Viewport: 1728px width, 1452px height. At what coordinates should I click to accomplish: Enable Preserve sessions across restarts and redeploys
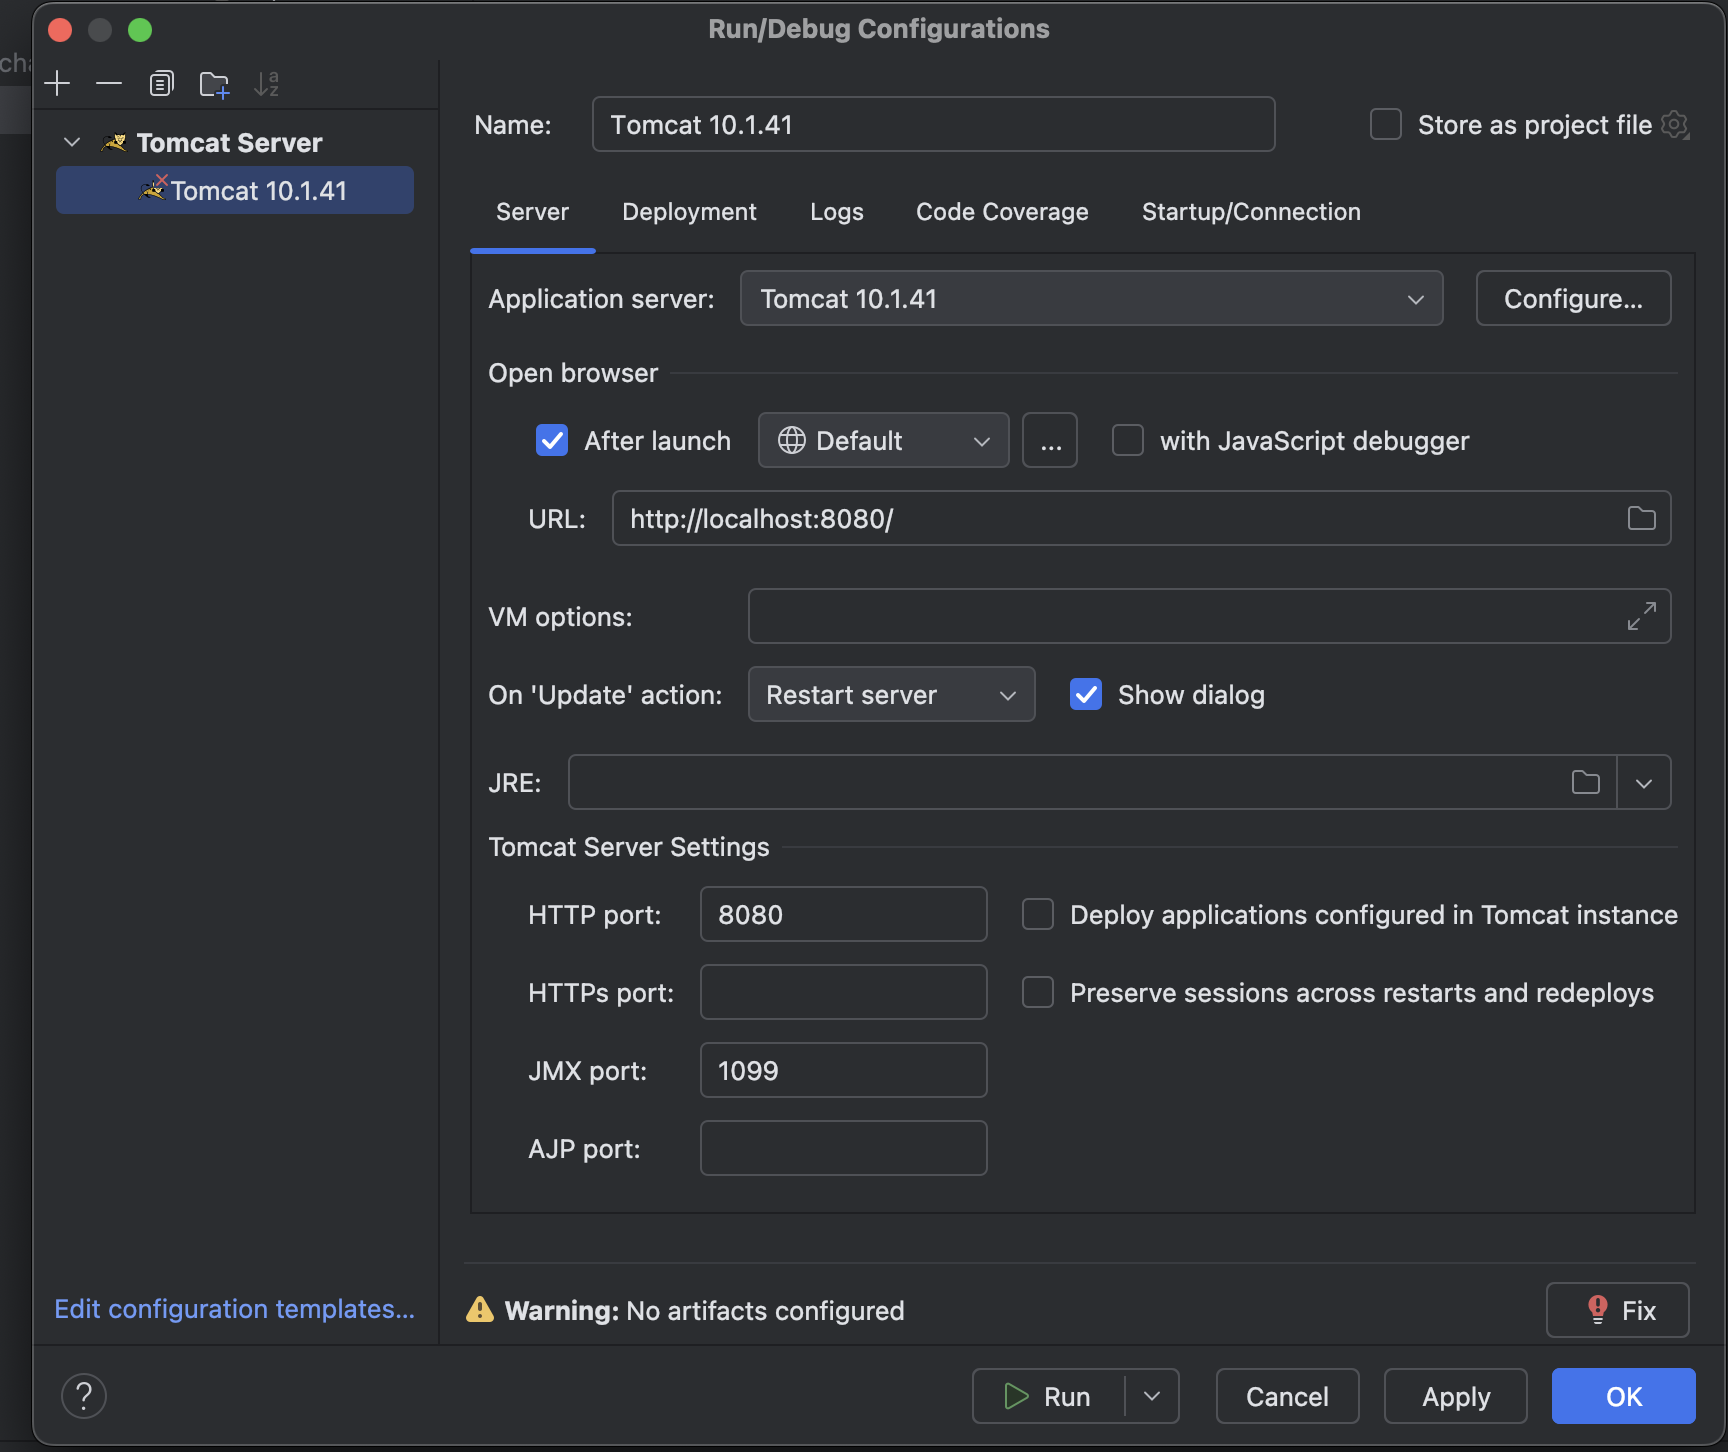(1038, 992)
